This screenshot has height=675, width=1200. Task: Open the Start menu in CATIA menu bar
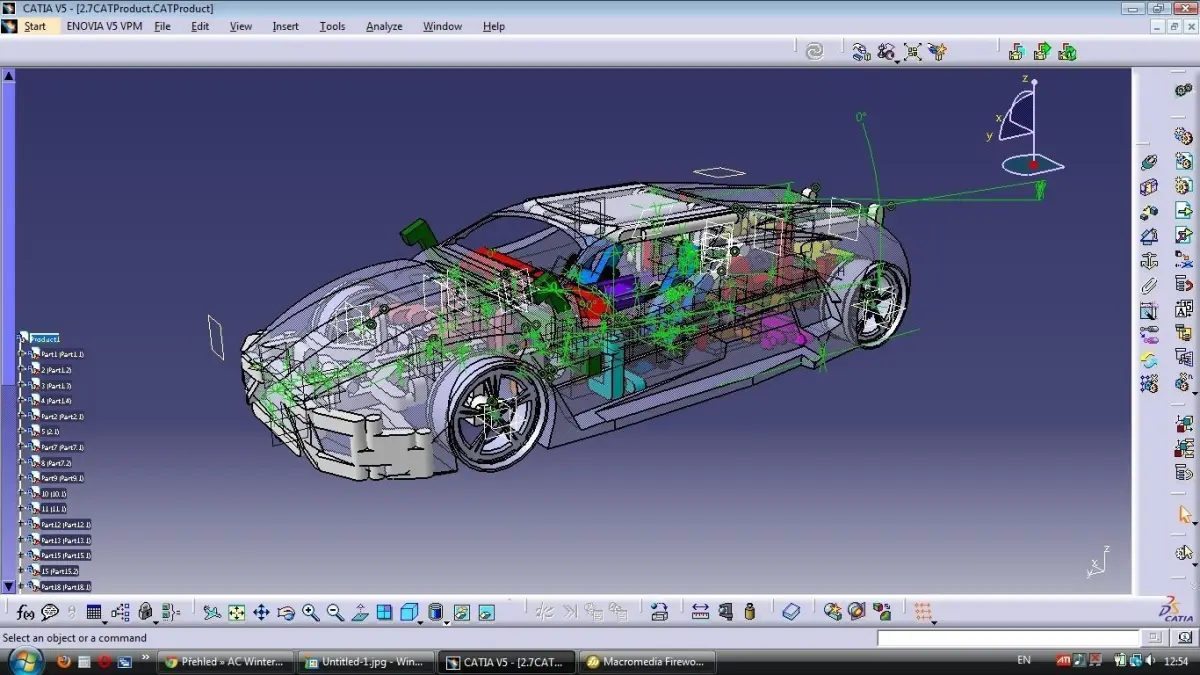(x=35, y=26)
